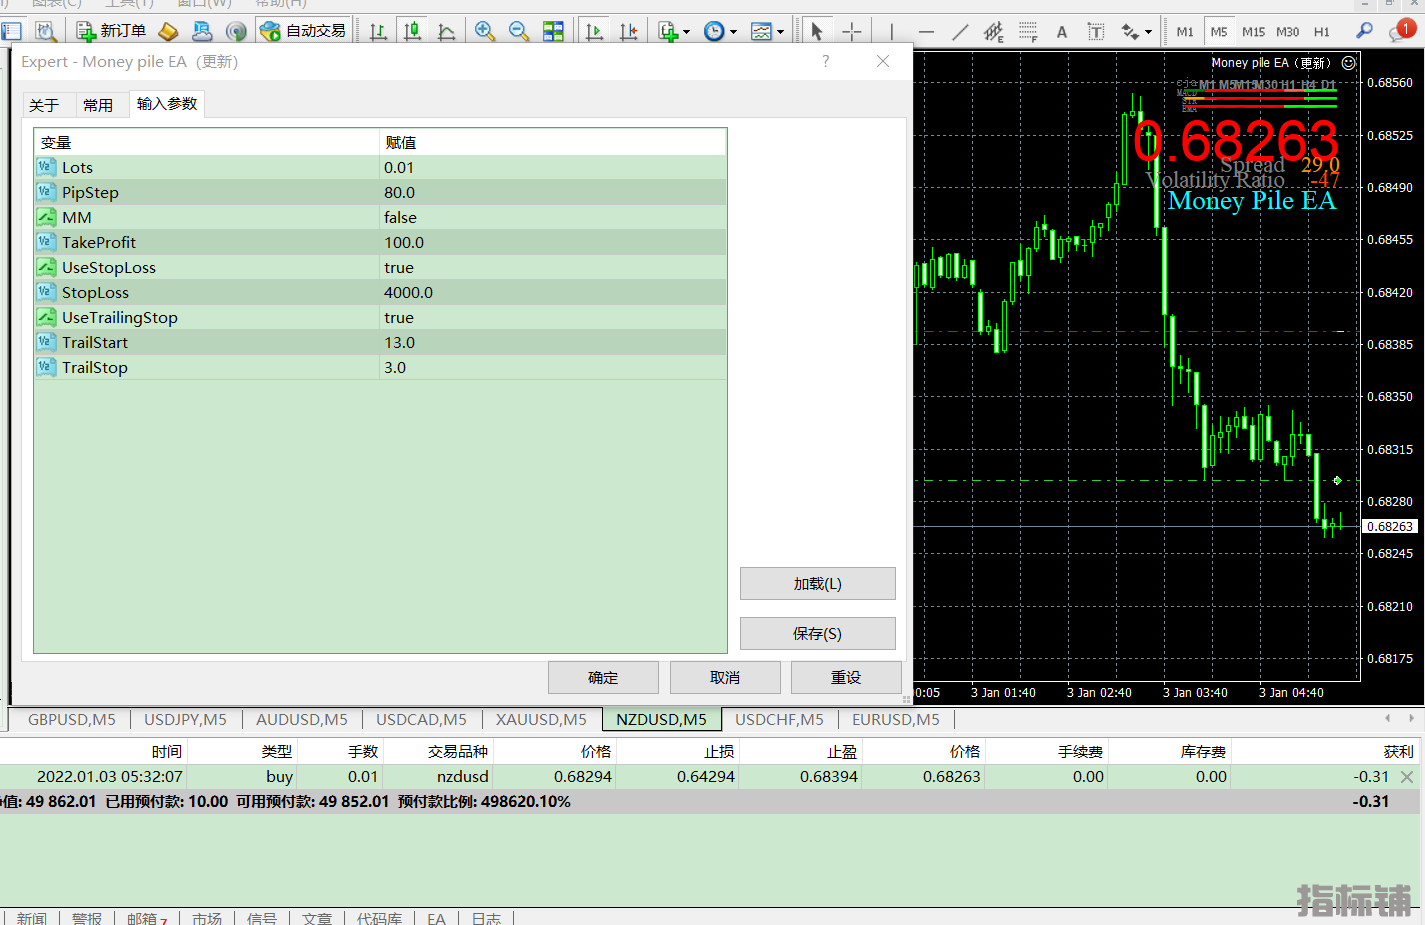Open the 邮箱 (Mailbox) terminal tab
The image size is (1425, 925).
(146, 918)
